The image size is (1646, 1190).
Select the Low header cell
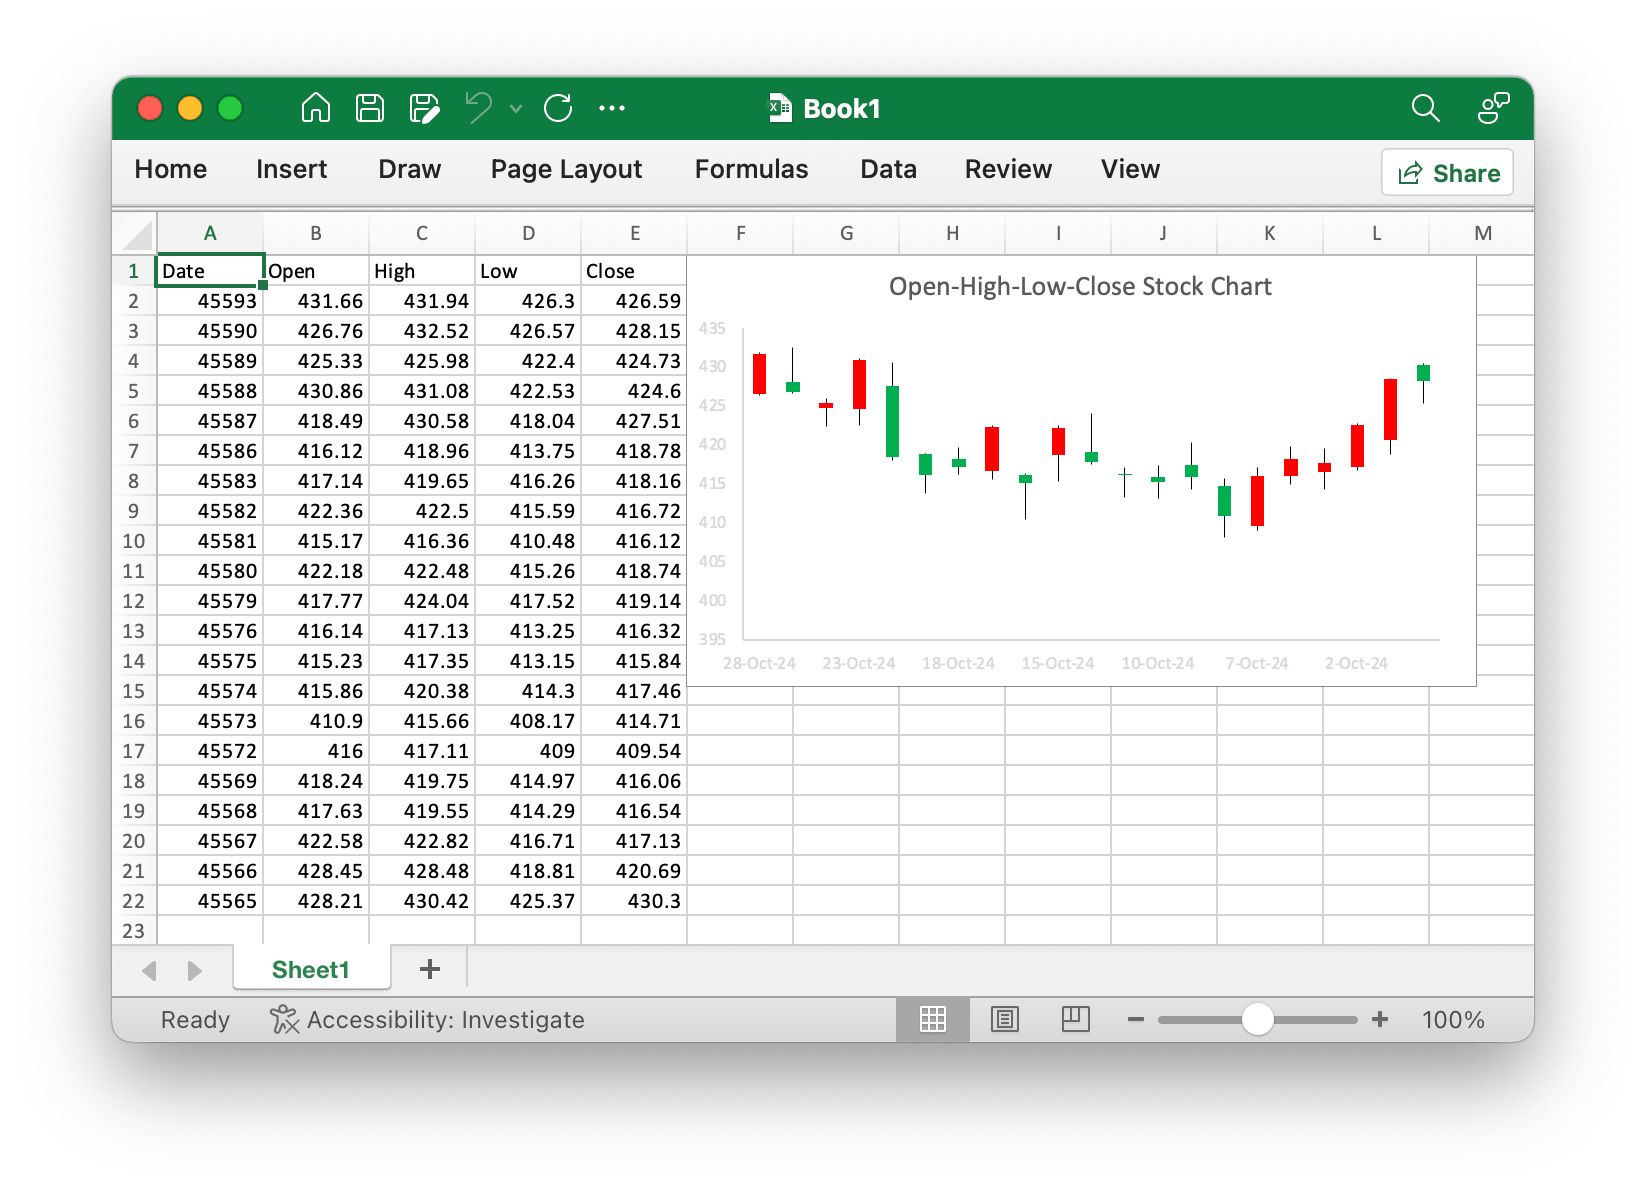click(528, 271)
